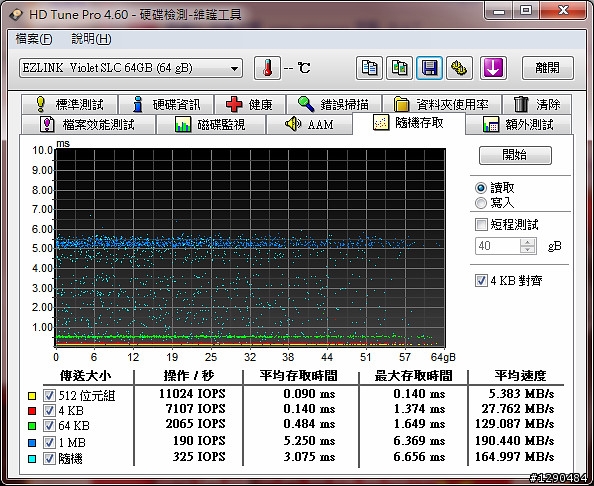Click the thermometer temperature icon
This screenshot has height=486, width=594.
click(267, 68)
